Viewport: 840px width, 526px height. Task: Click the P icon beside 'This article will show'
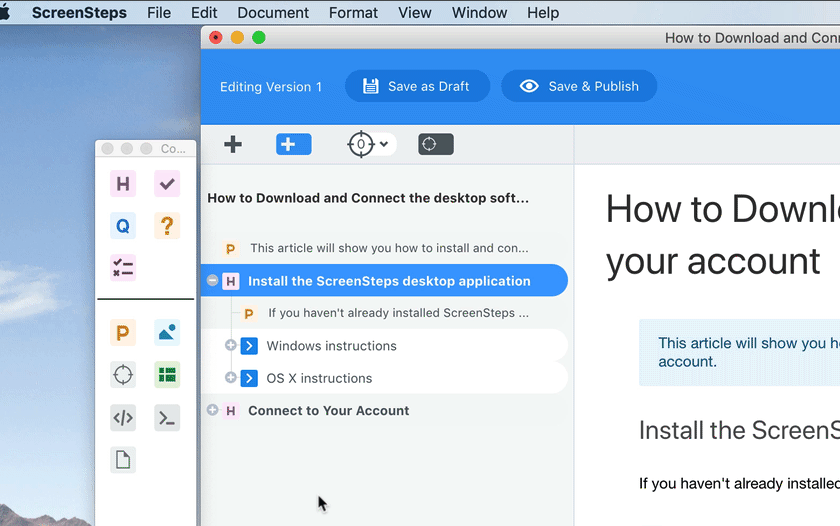click(x=230, y=249)
